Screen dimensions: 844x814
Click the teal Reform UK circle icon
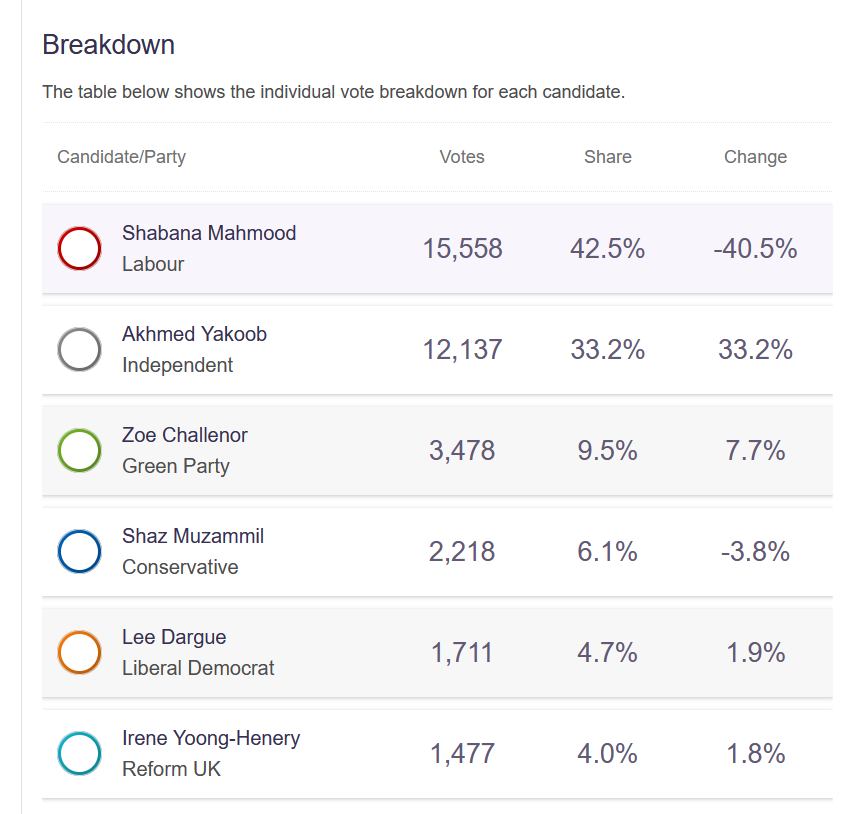click(80, 753)
